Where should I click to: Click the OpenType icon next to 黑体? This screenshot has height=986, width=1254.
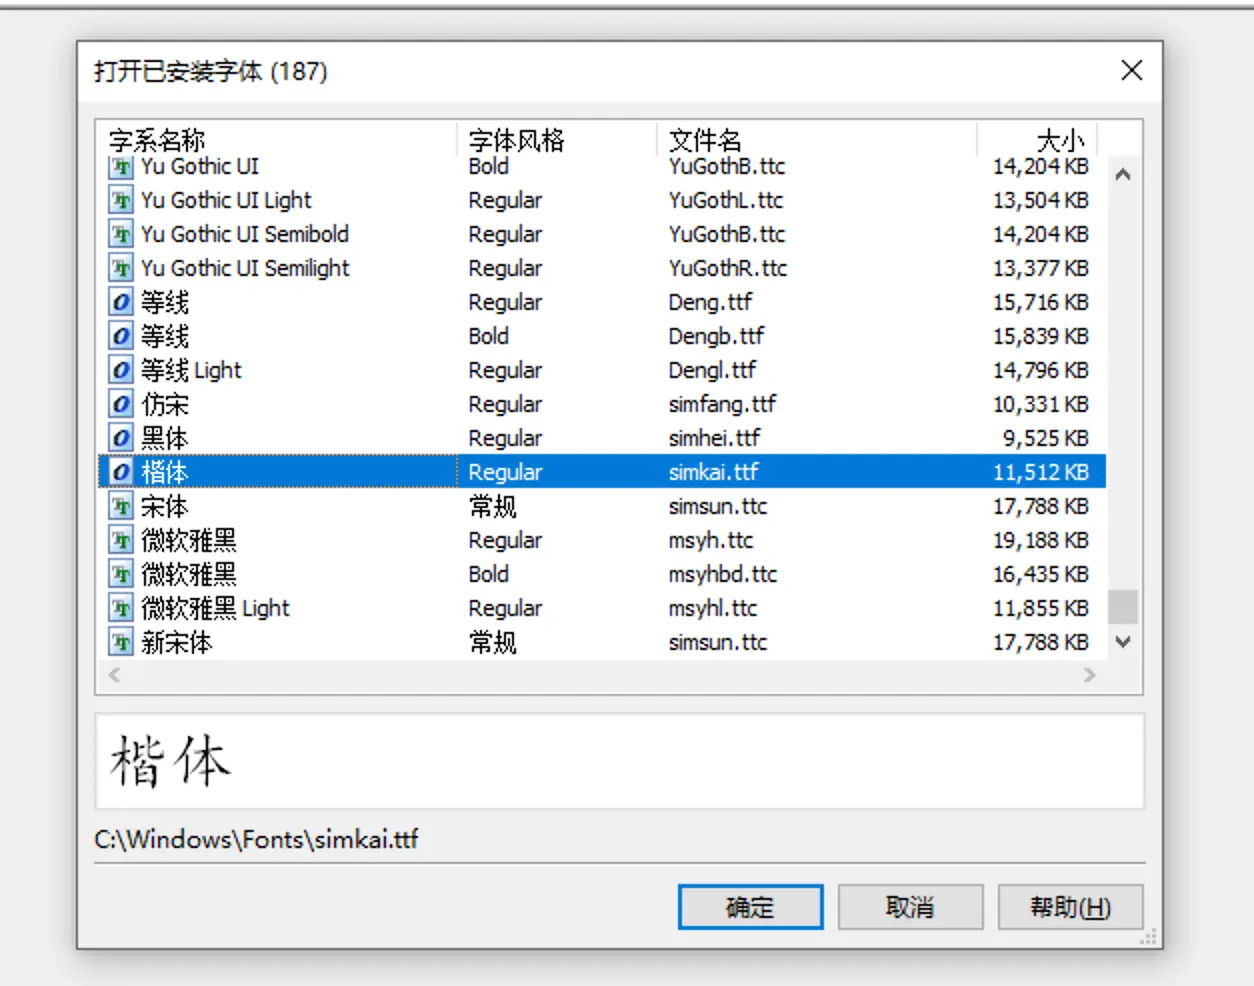pyautogui.click(x=119, y=438)
